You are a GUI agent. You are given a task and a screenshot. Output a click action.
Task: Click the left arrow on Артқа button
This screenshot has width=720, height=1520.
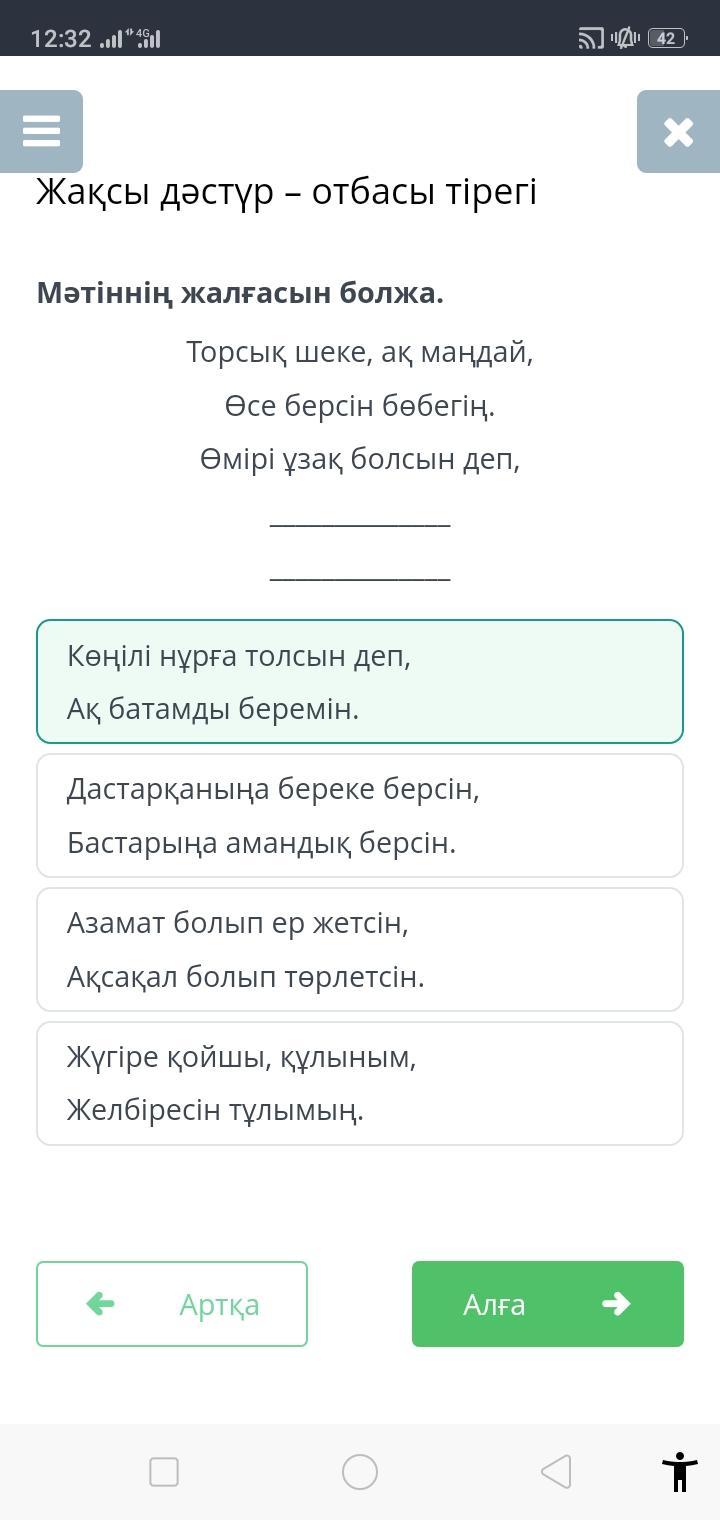(x=101, y=1303)
